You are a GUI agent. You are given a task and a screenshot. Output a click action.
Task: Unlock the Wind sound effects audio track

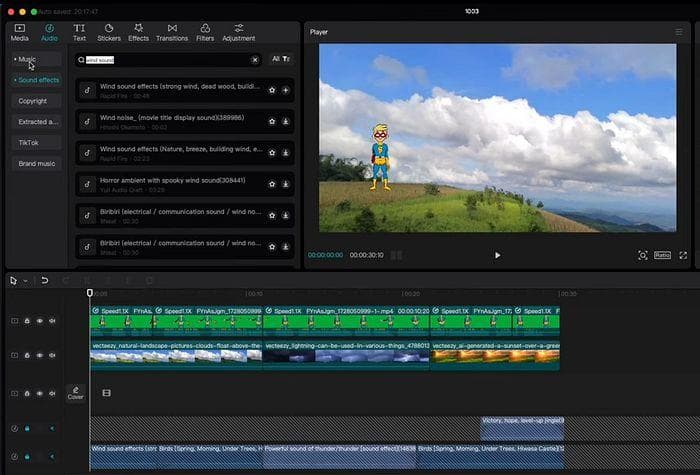click(27, 457)
